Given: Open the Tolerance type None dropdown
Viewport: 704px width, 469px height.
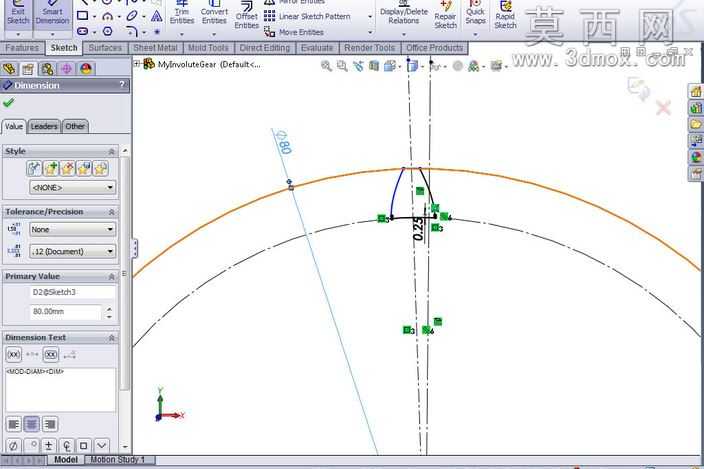Looking at the screenshot, I should 72,229.
